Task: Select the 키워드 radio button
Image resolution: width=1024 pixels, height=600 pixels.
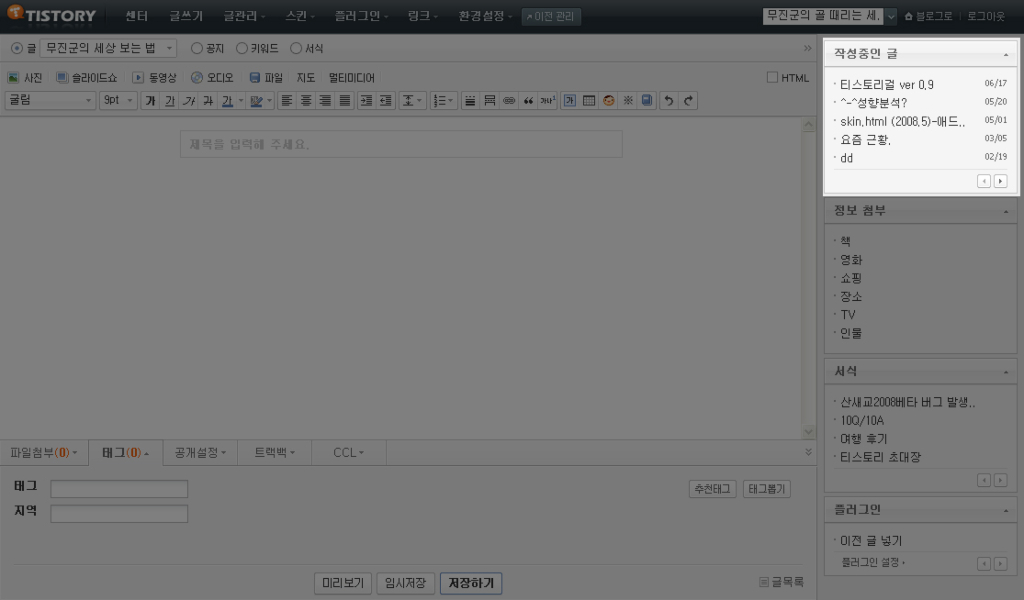Action: click(242, 48)
